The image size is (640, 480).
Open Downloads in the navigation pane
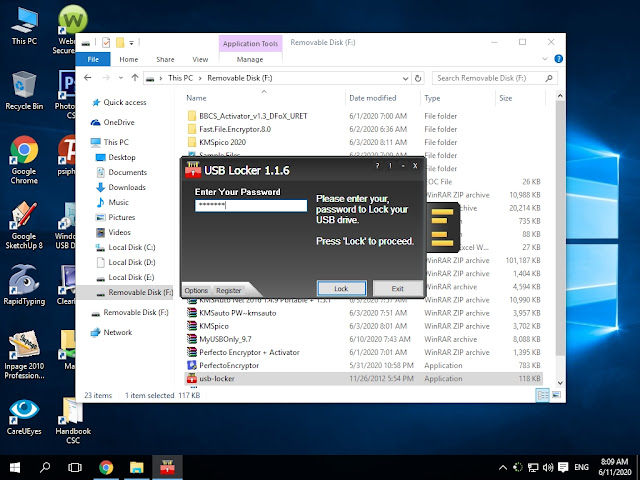coord(127,188)
